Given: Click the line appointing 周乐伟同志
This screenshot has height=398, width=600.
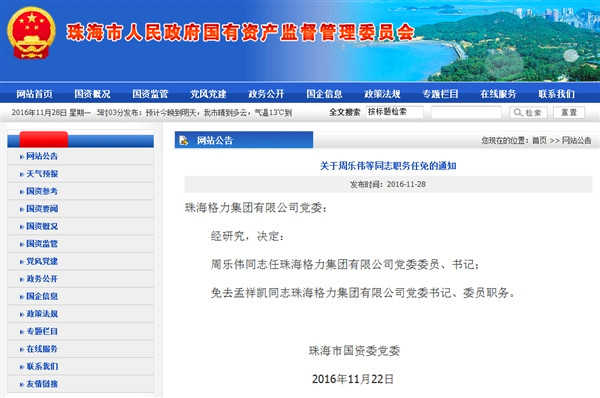Looking at the screenshot, I should (x=345, y=264).
